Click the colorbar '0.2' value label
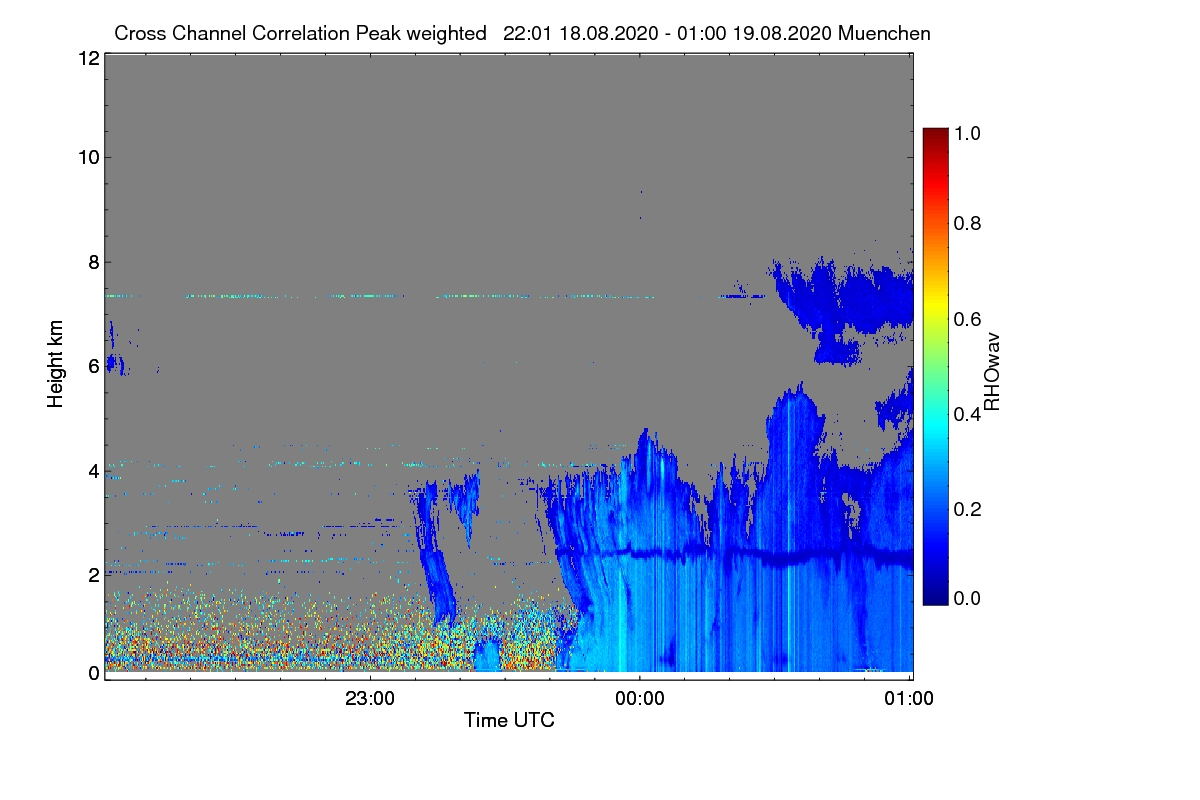The width and height of the screenshot is (1200, 800). [x=966, y=509]
